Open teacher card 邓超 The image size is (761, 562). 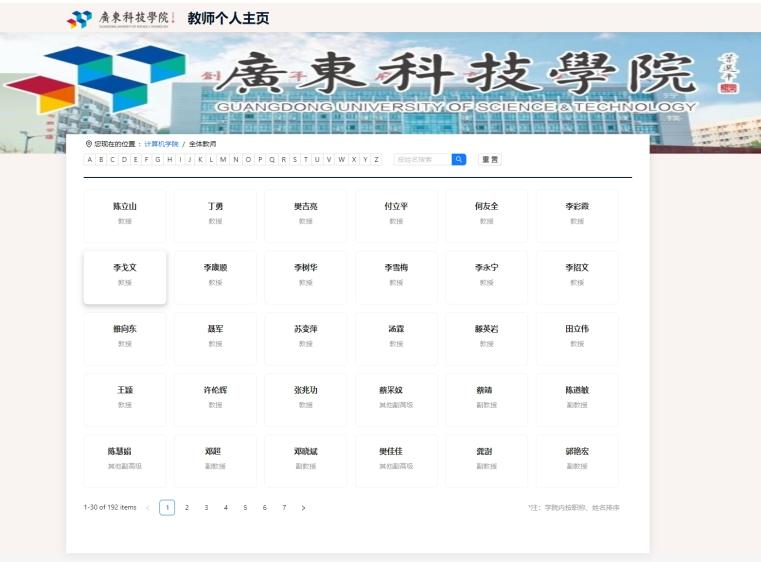215,461
